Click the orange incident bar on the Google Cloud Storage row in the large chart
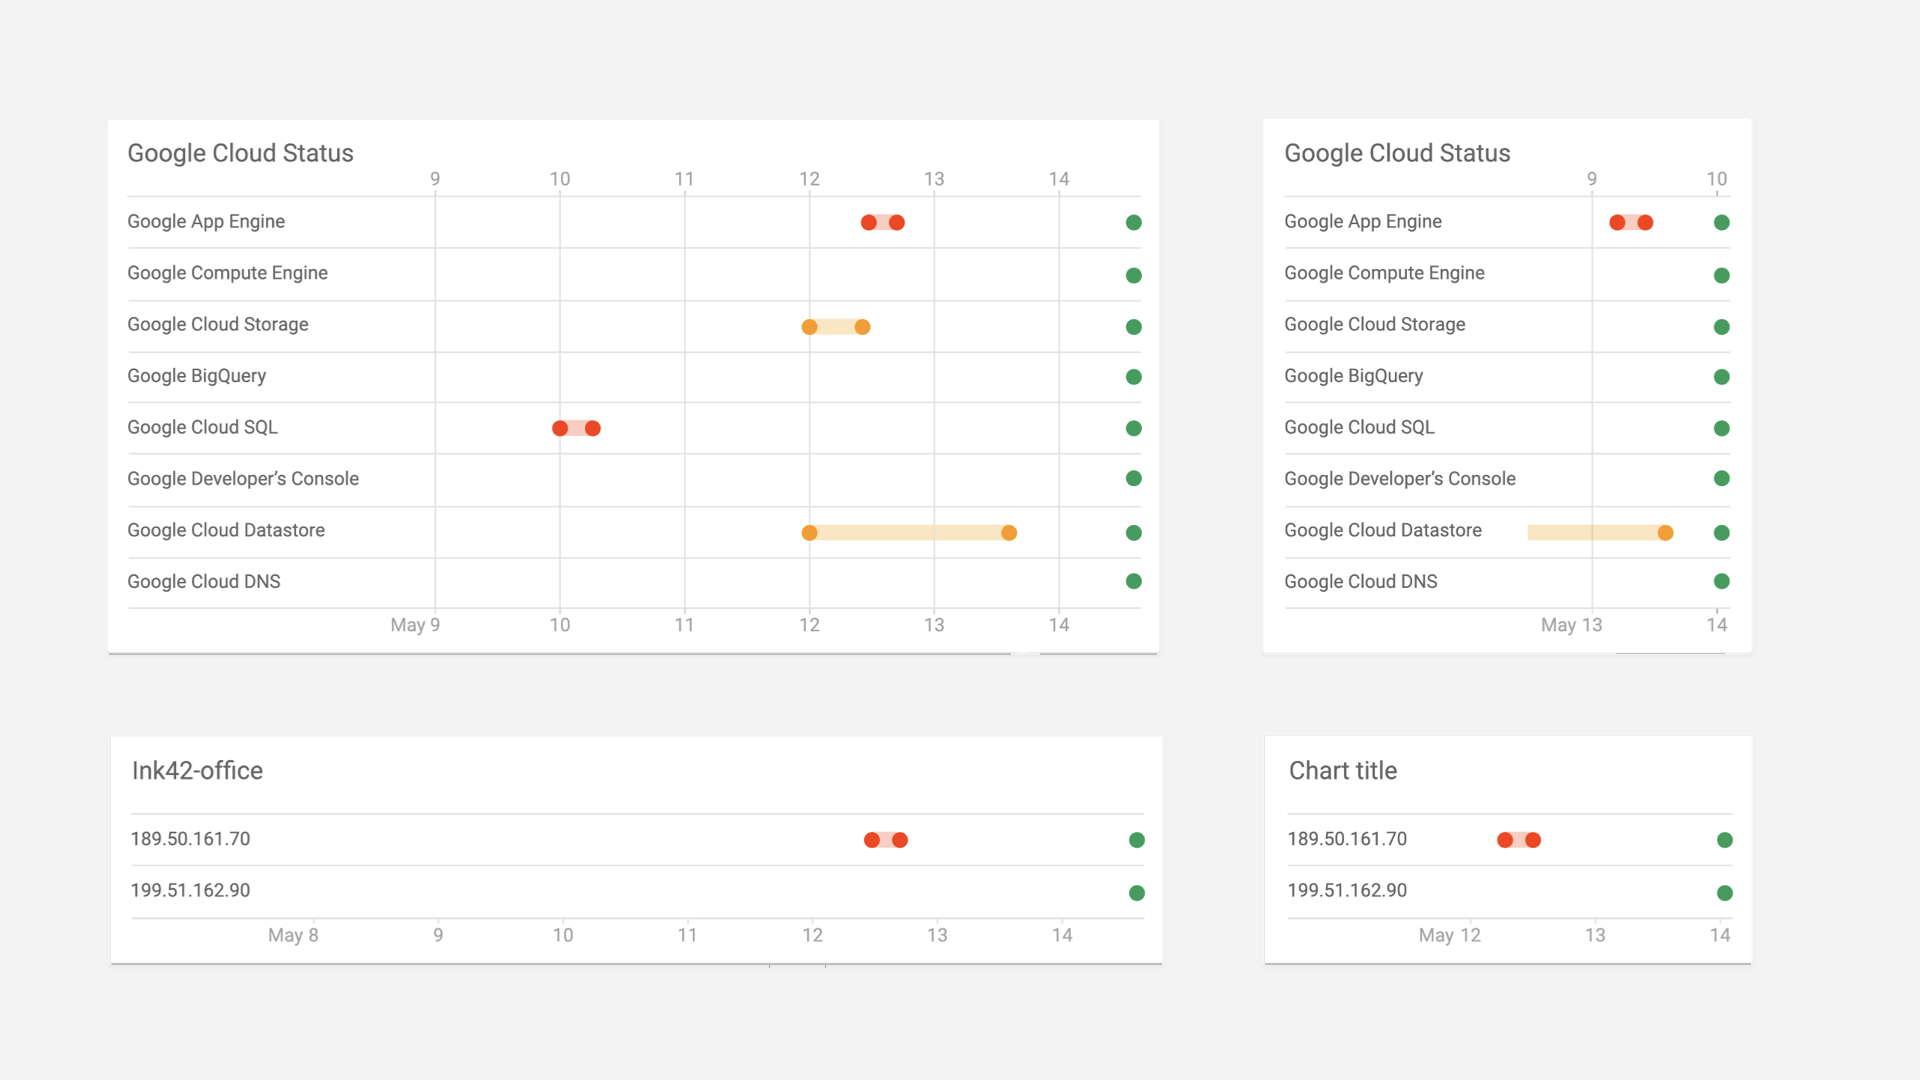The width and height of the screenshot is (1920, 1080). 836,327
